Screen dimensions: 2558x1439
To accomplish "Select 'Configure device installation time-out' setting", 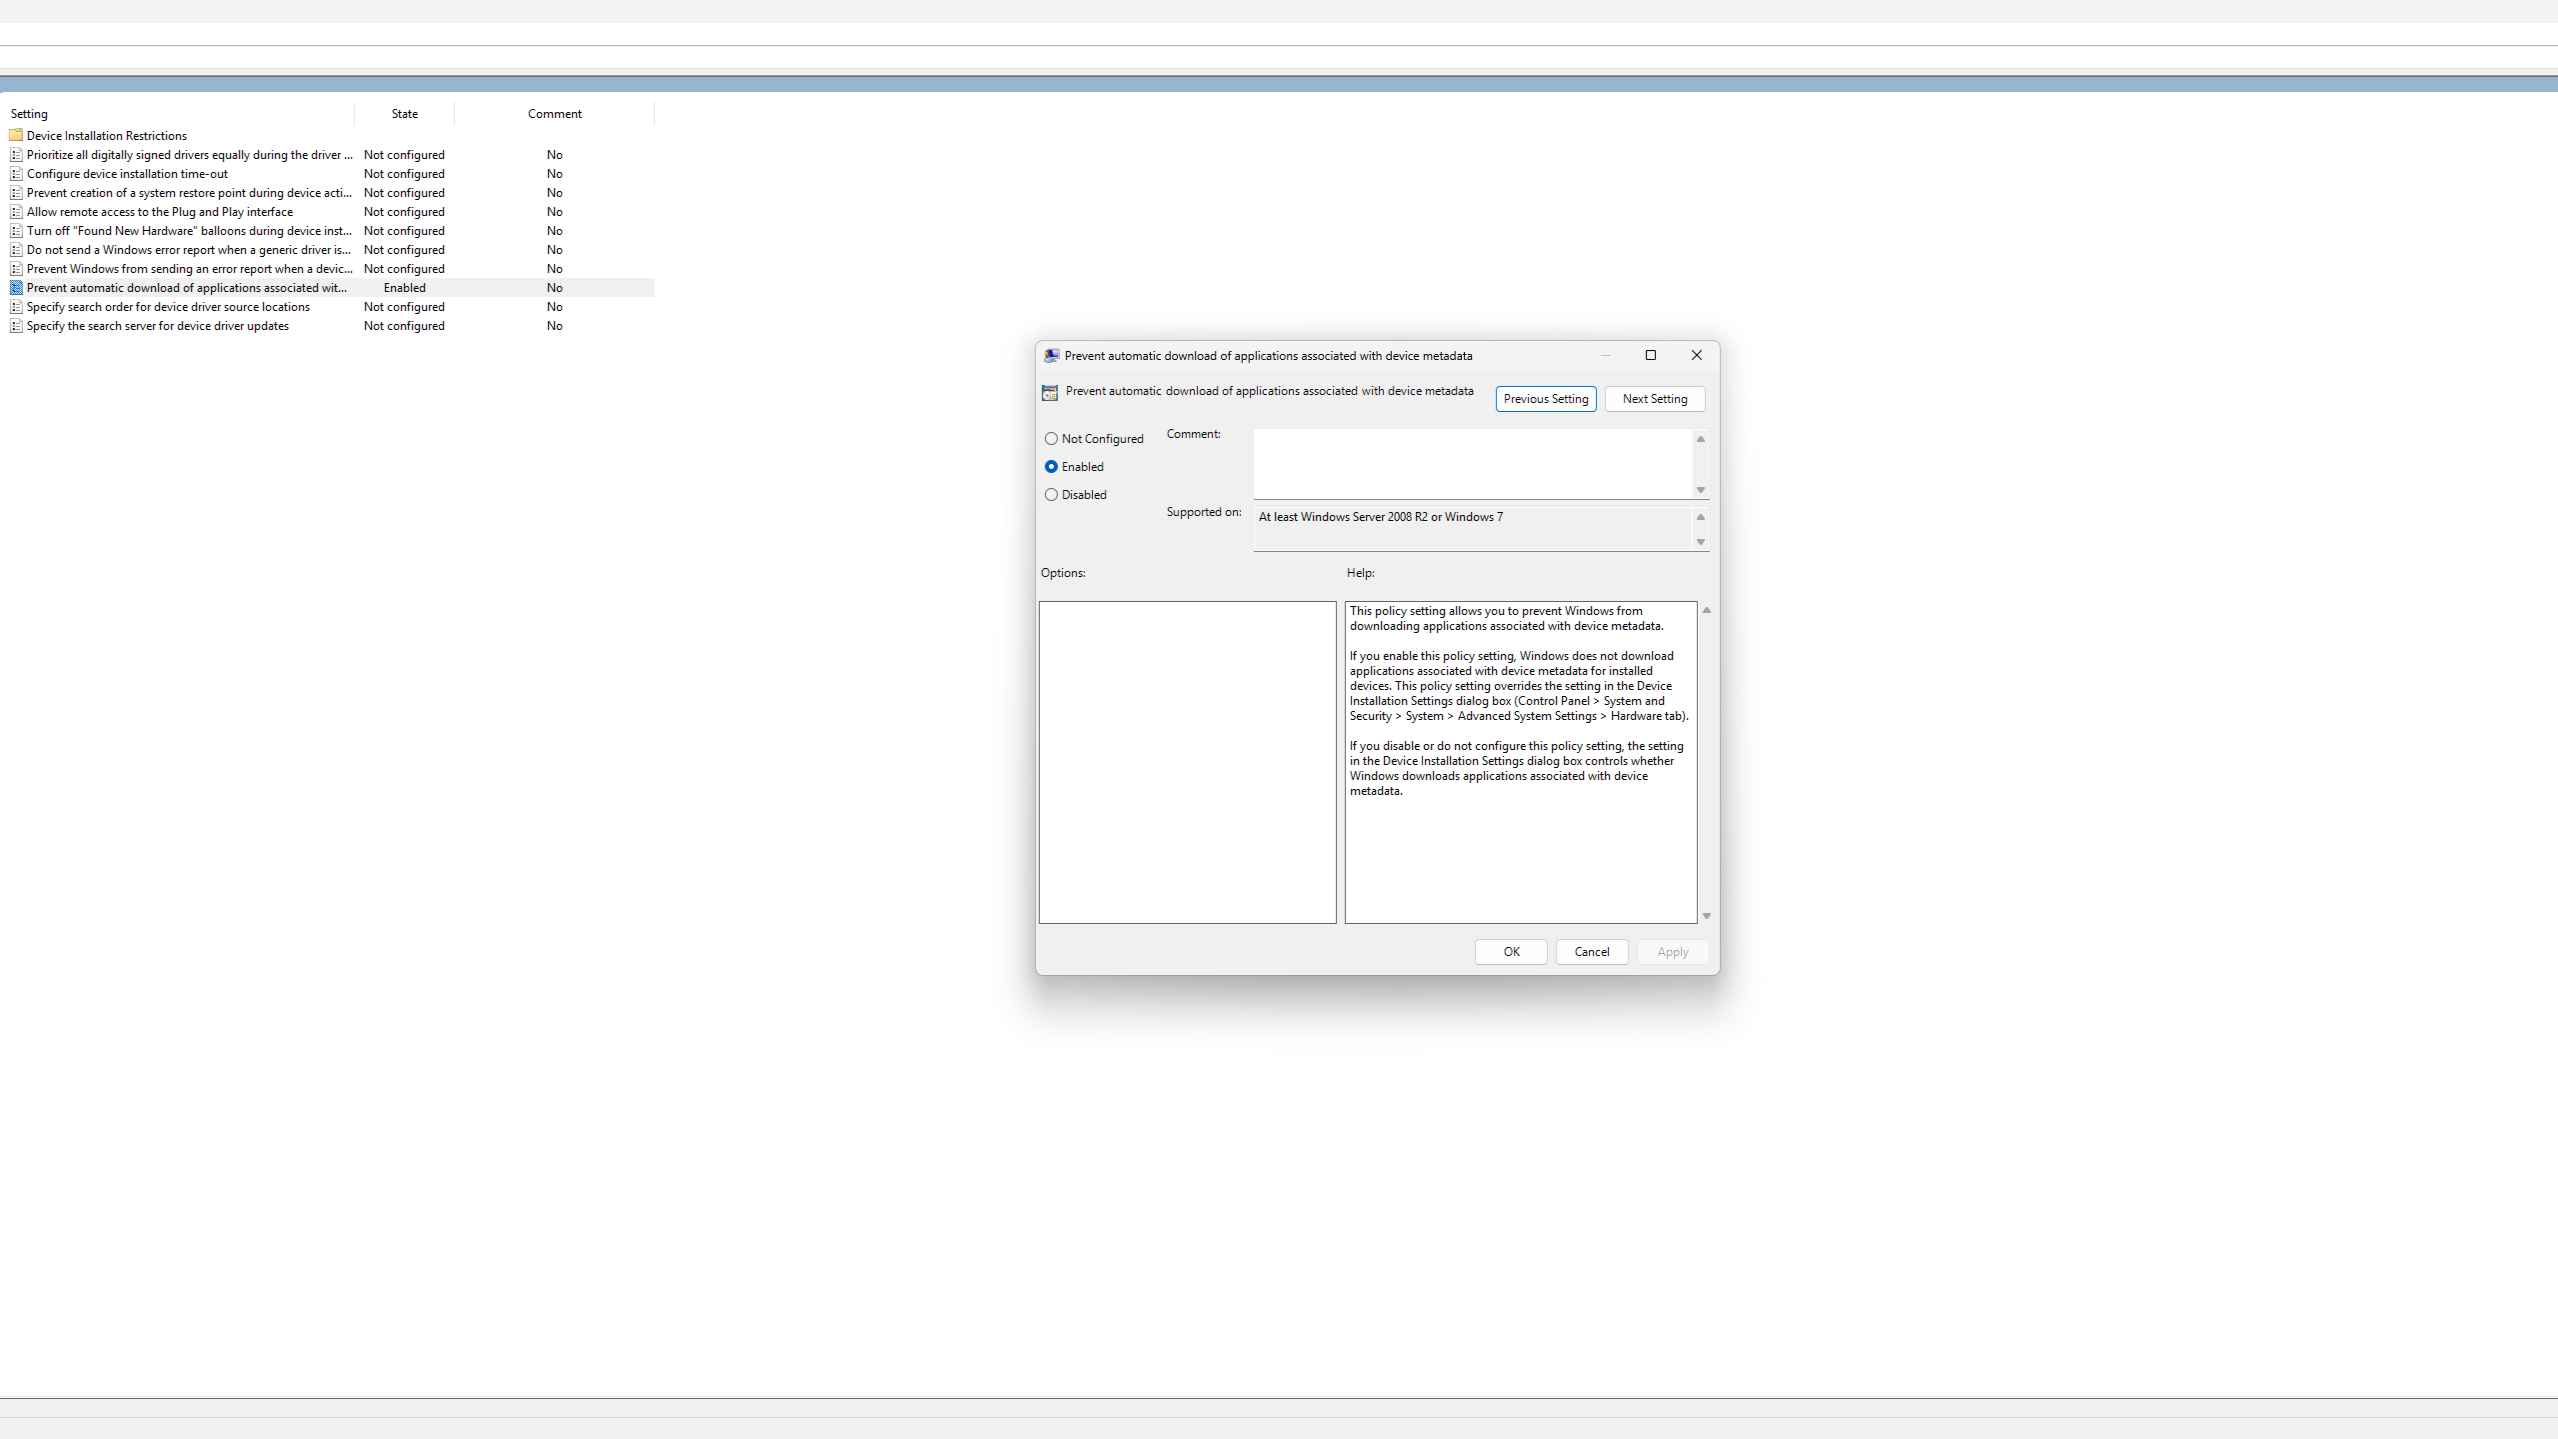I will (330, 174).
